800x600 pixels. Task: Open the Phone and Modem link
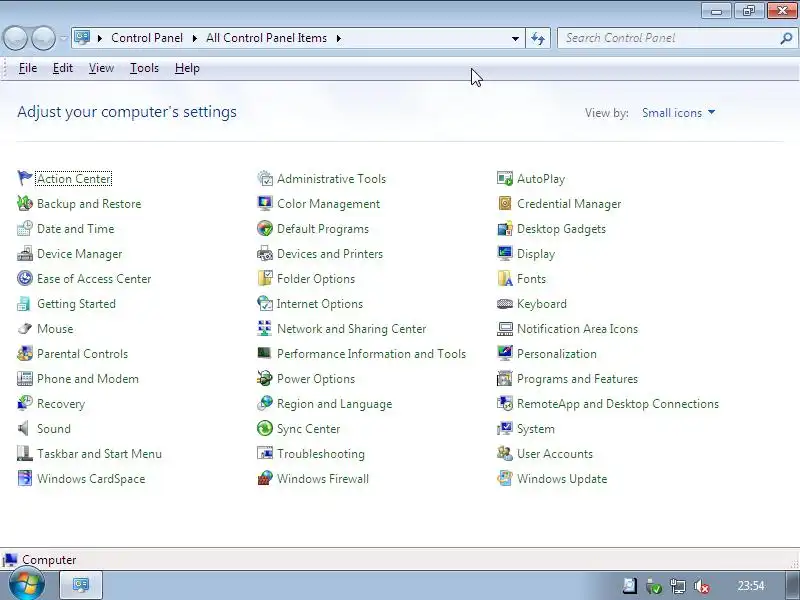(88, 379)
